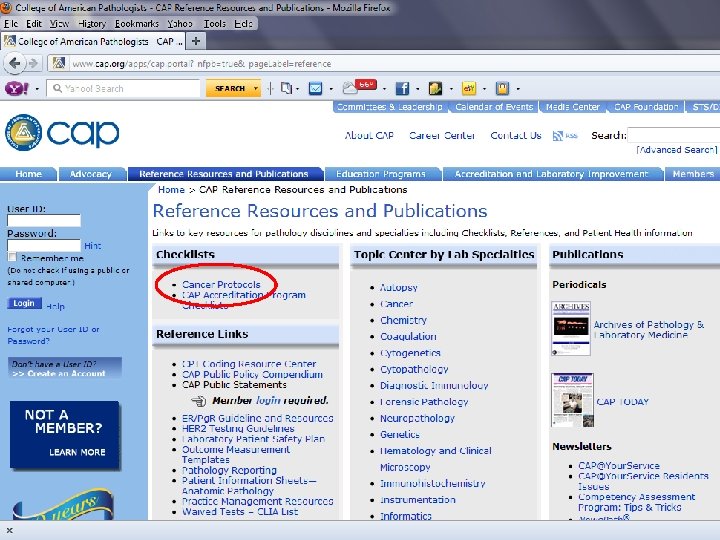Open the dropdown next to mail icon
This screenshot has height=540, width=720.
[x=331, y=89]
